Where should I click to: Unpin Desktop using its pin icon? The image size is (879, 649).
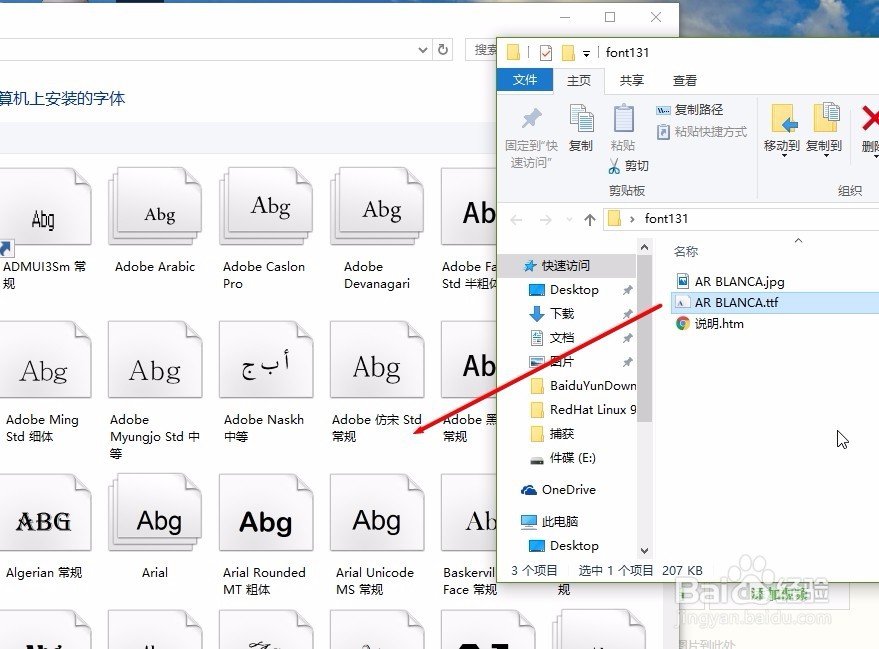coord(627,290)
